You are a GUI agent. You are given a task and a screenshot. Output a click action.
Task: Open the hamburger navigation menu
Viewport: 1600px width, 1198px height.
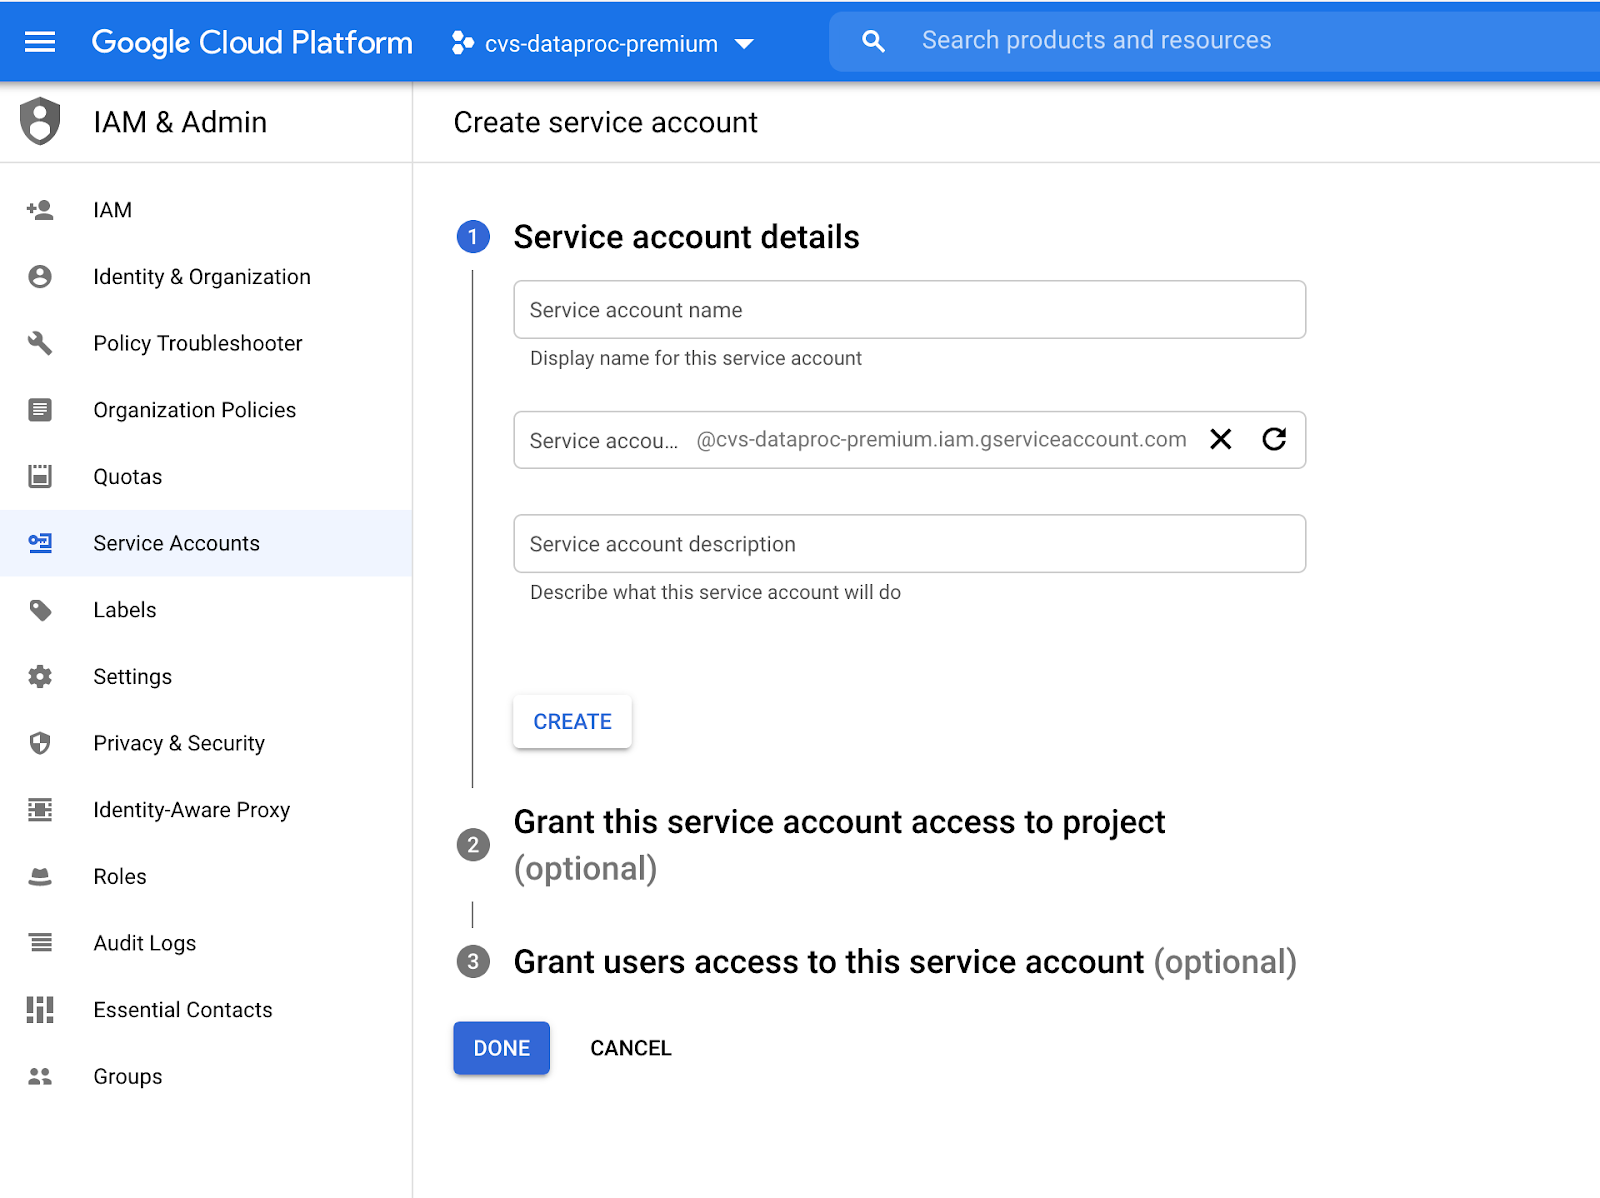coord(40,42)
